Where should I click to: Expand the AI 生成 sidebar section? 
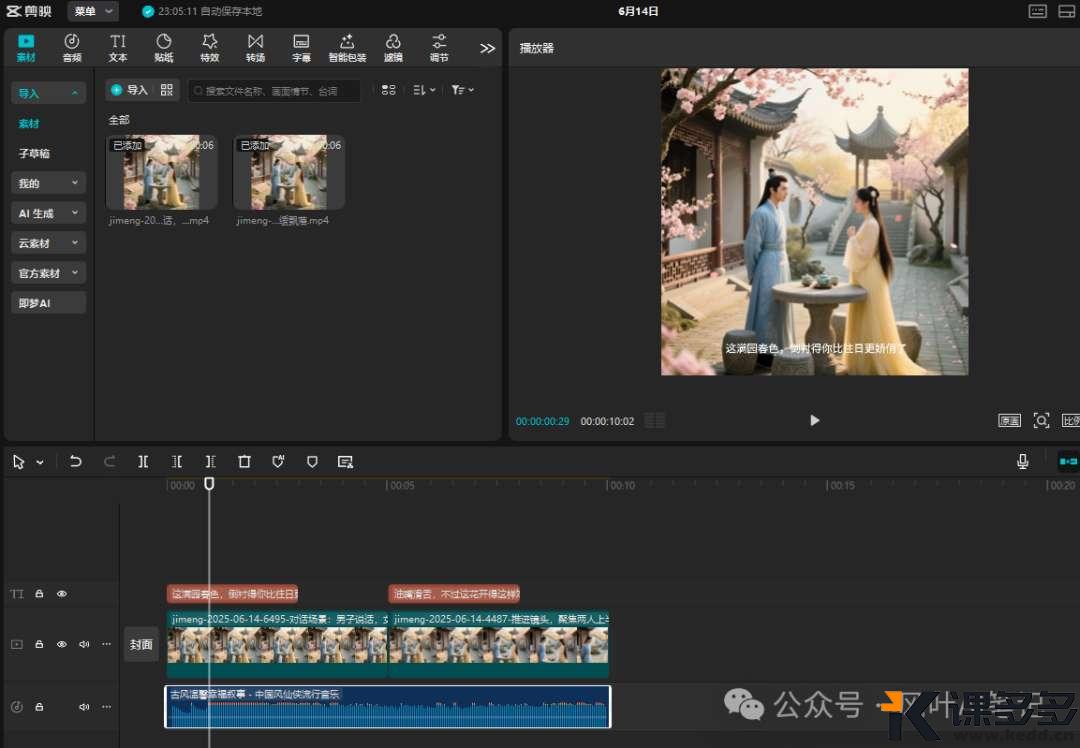tap(48, 213)
